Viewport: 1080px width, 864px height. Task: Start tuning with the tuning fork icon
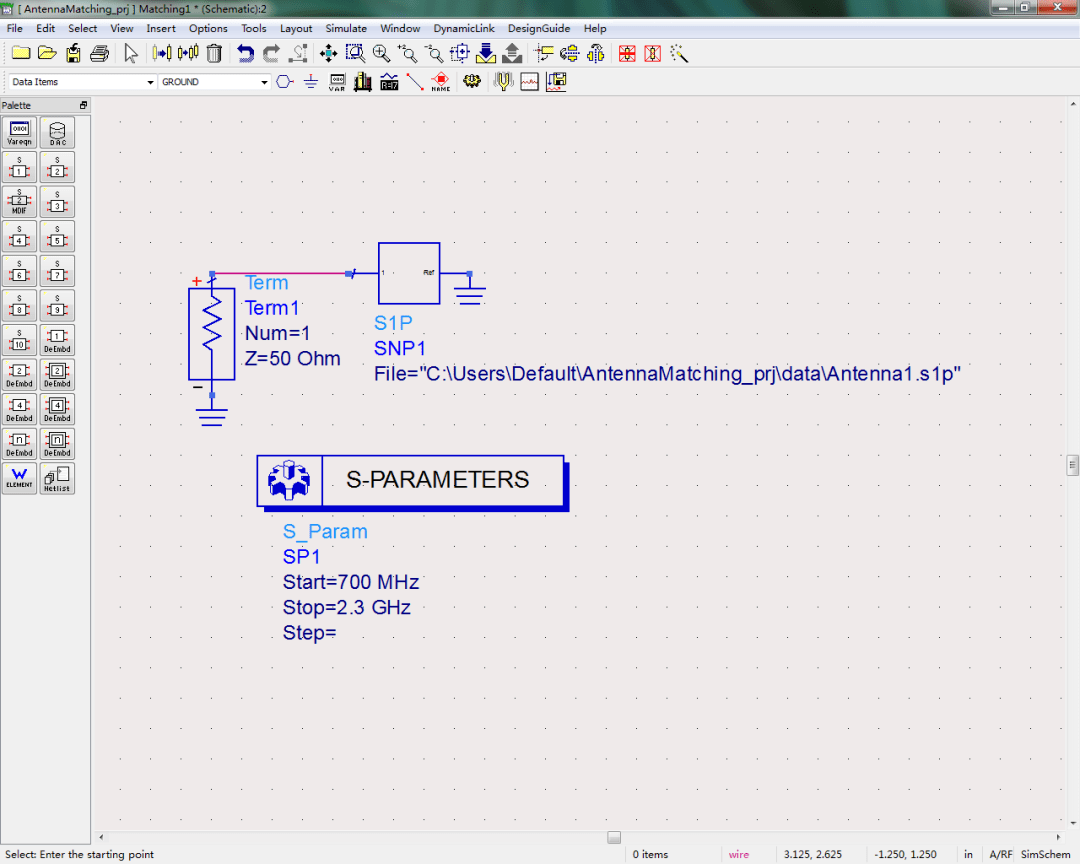(x=503, y=82)
